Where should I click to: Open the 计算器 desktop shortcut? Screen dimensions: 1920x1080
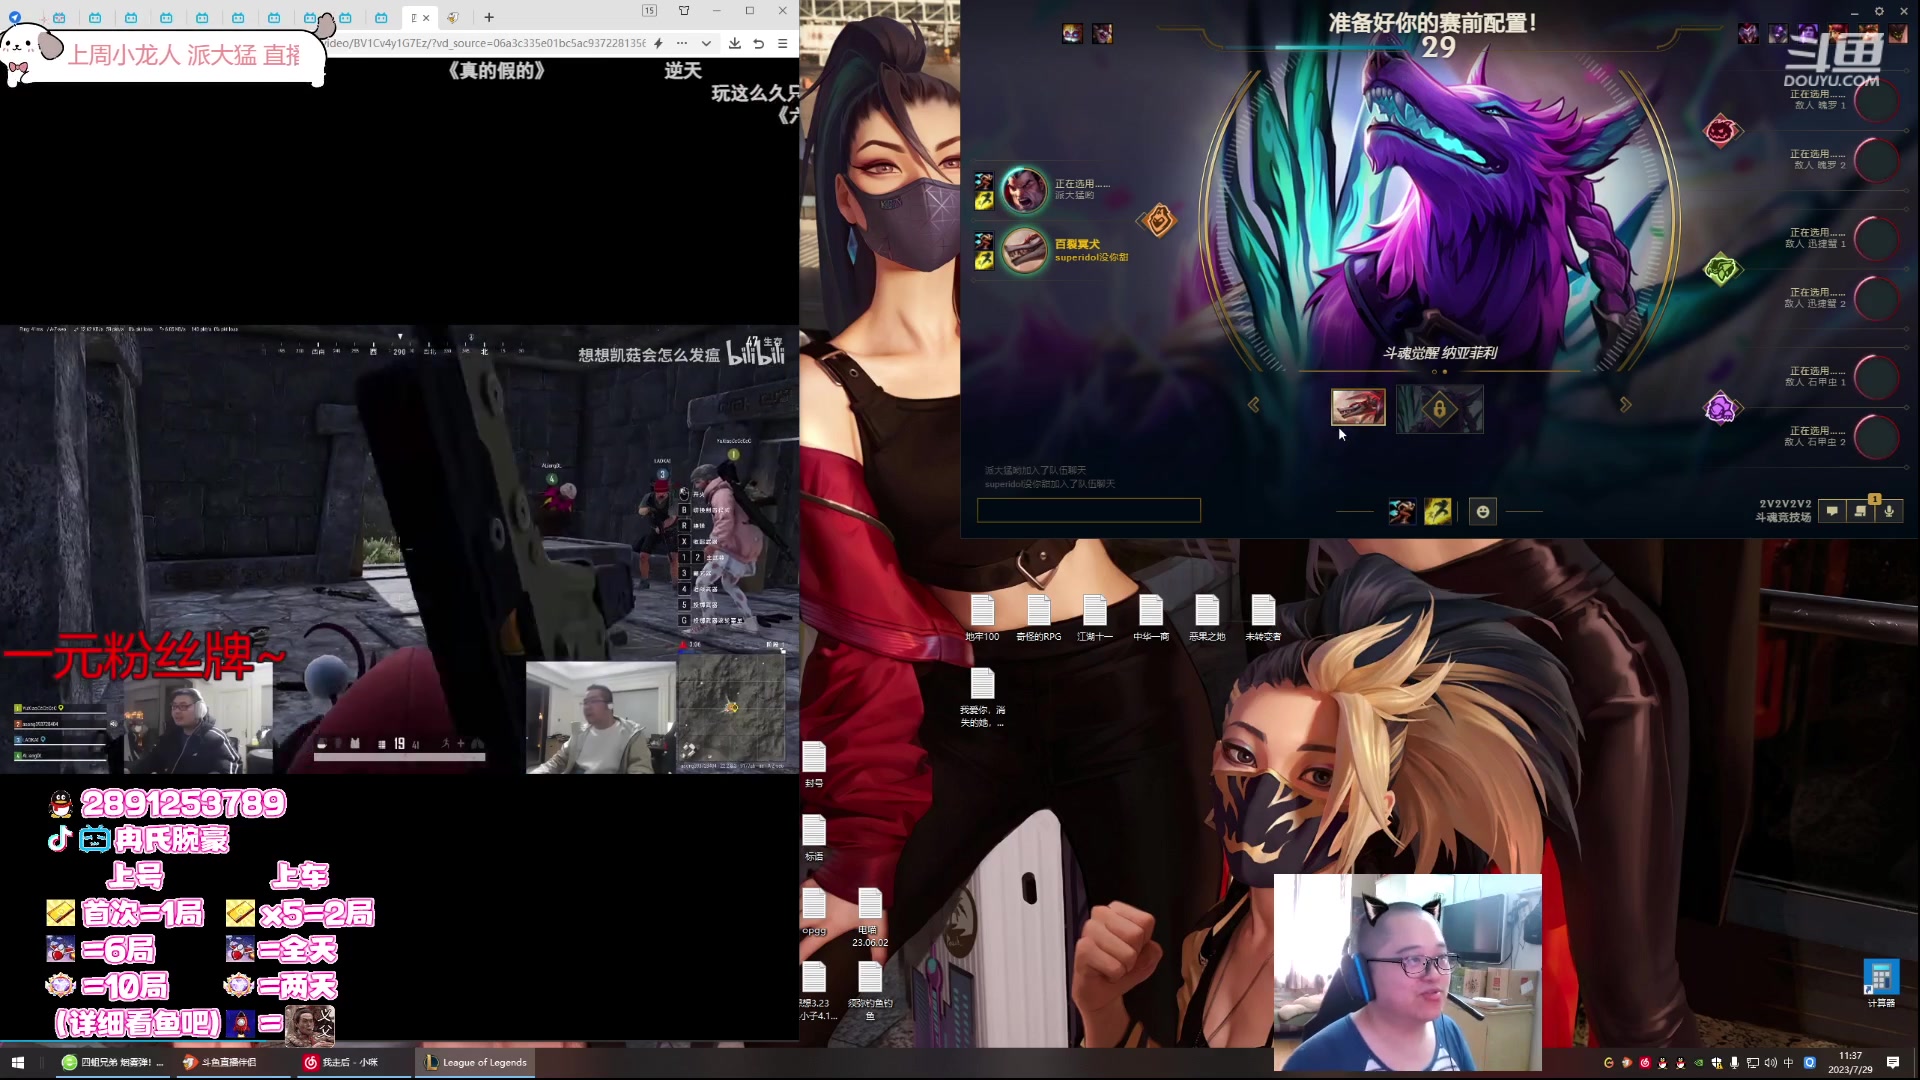pos(1881,984)
